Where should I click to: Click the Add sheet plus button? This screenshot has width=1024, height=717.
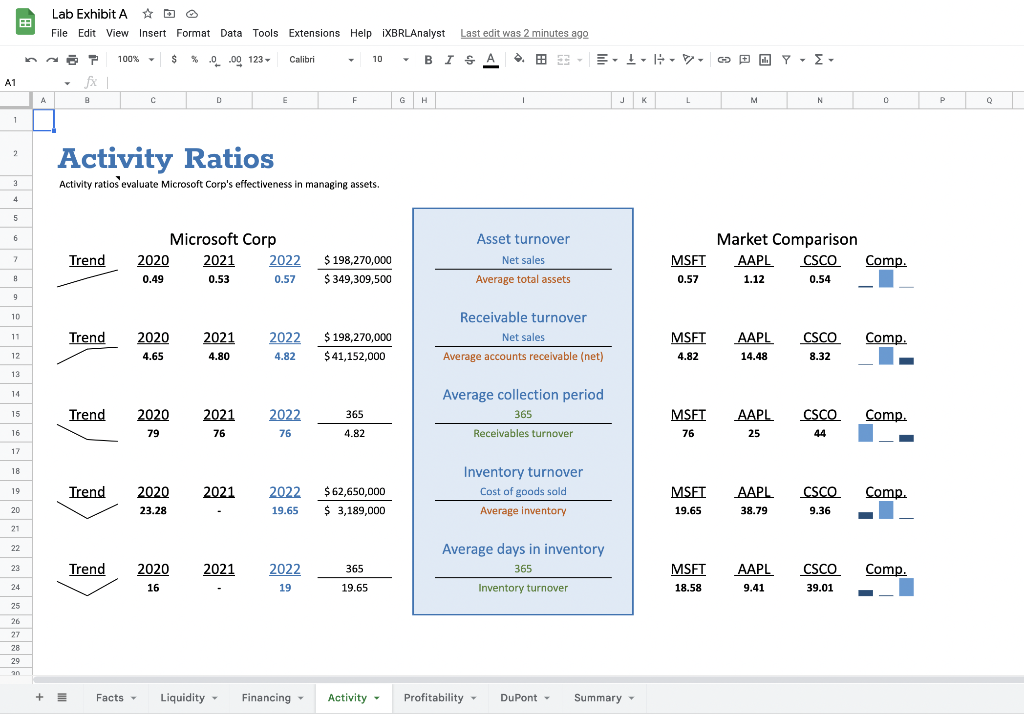pyautogui.click(x=39, y=697)
